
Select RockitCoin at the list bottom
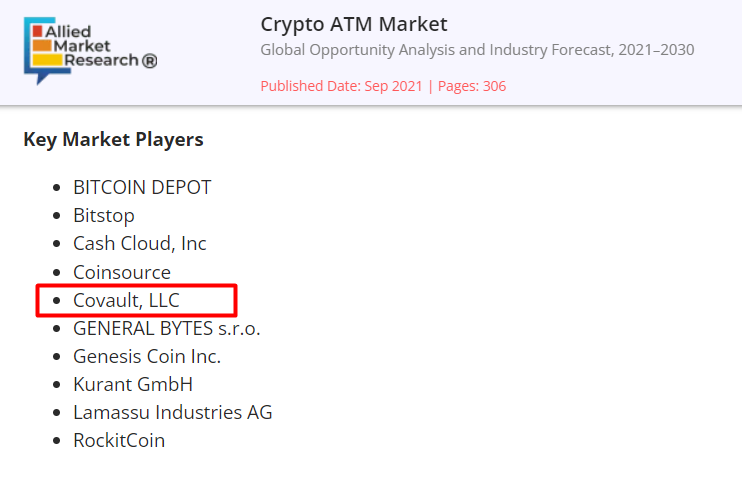[119, 441]
